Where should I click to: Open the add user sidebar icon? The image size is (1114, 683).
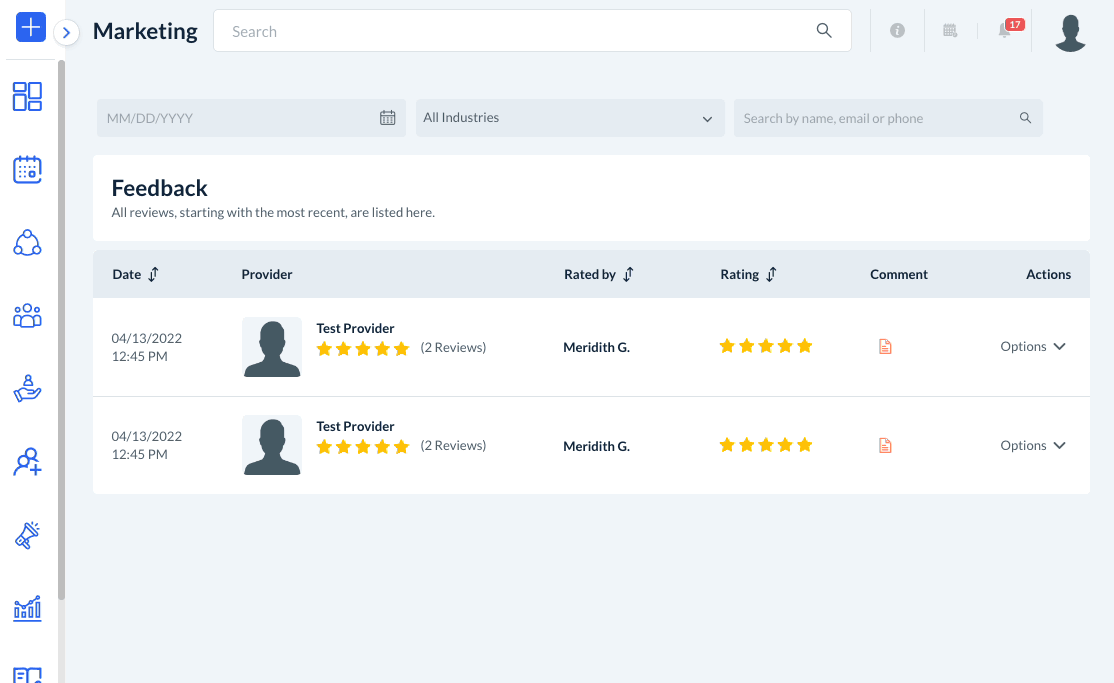pos(27,462)
